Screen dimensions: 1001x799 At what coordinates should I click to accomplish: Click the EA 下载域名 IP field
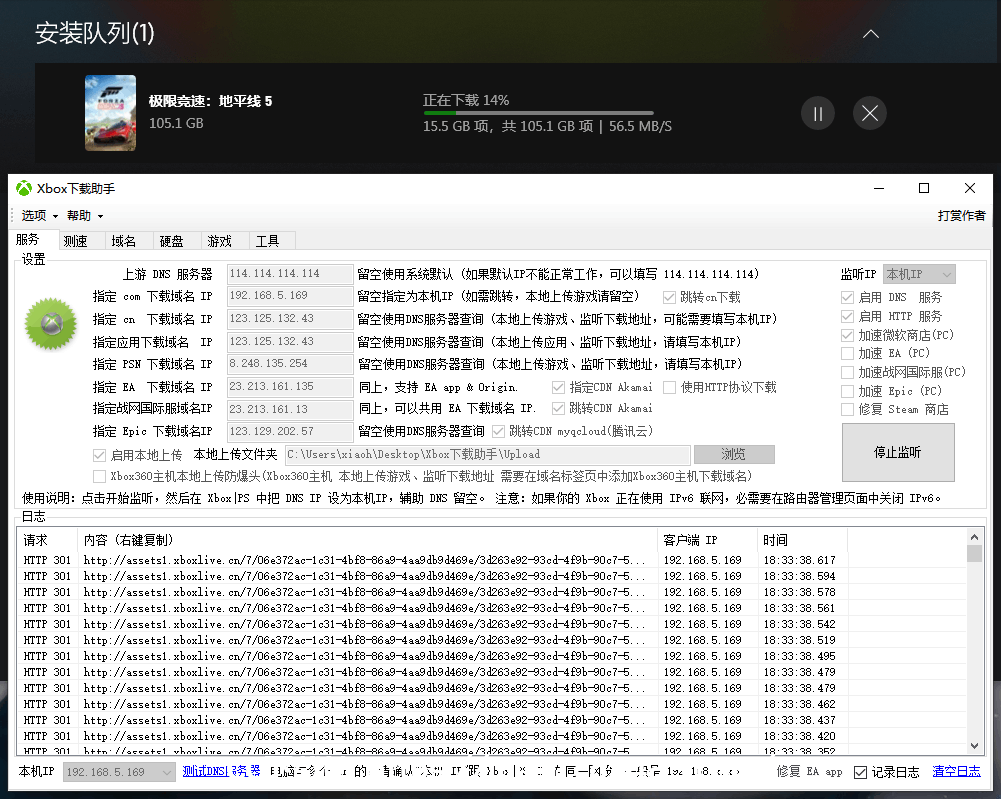pos(290,387)
